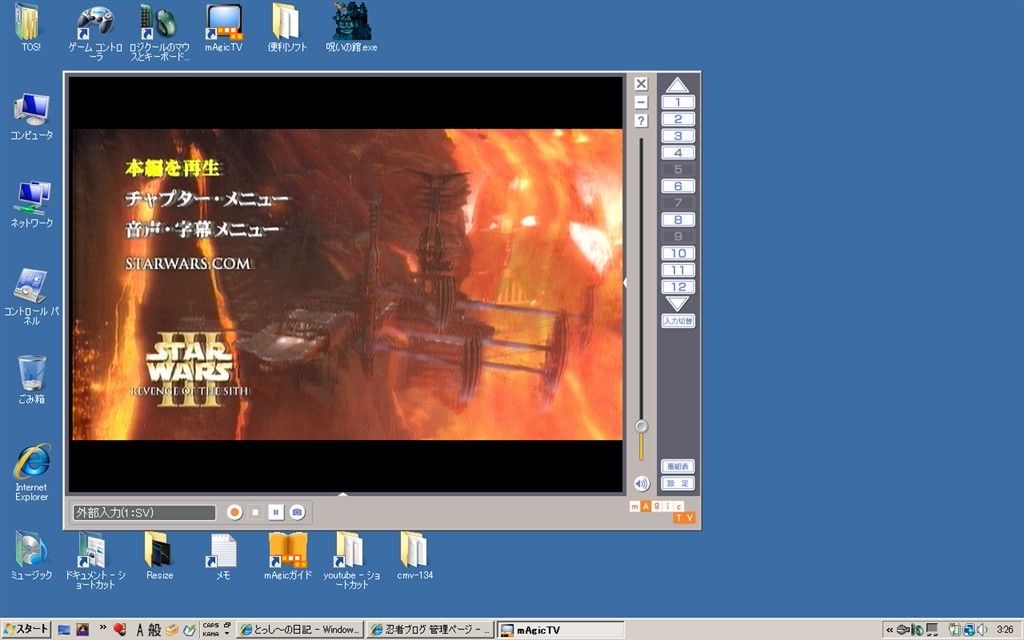Open the Resize folder
Image resolution: width=1024 pixels, height=640 pixels.
(159, 556)
